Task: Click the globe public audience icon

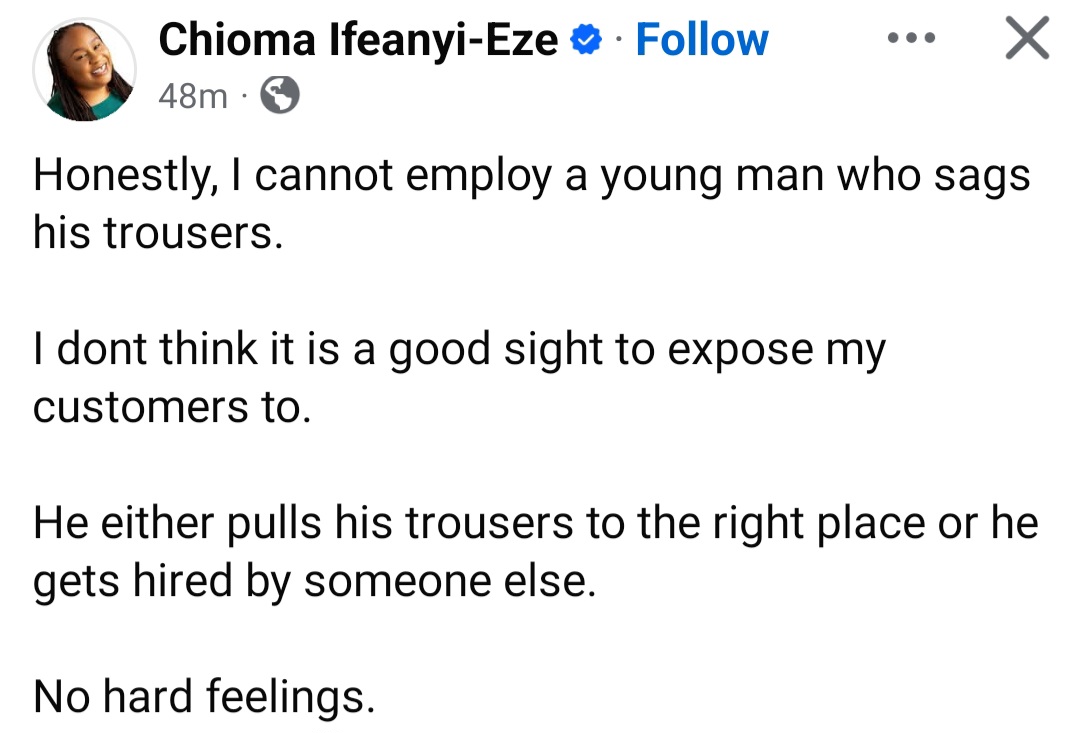Action: click(x=279, y=96)
